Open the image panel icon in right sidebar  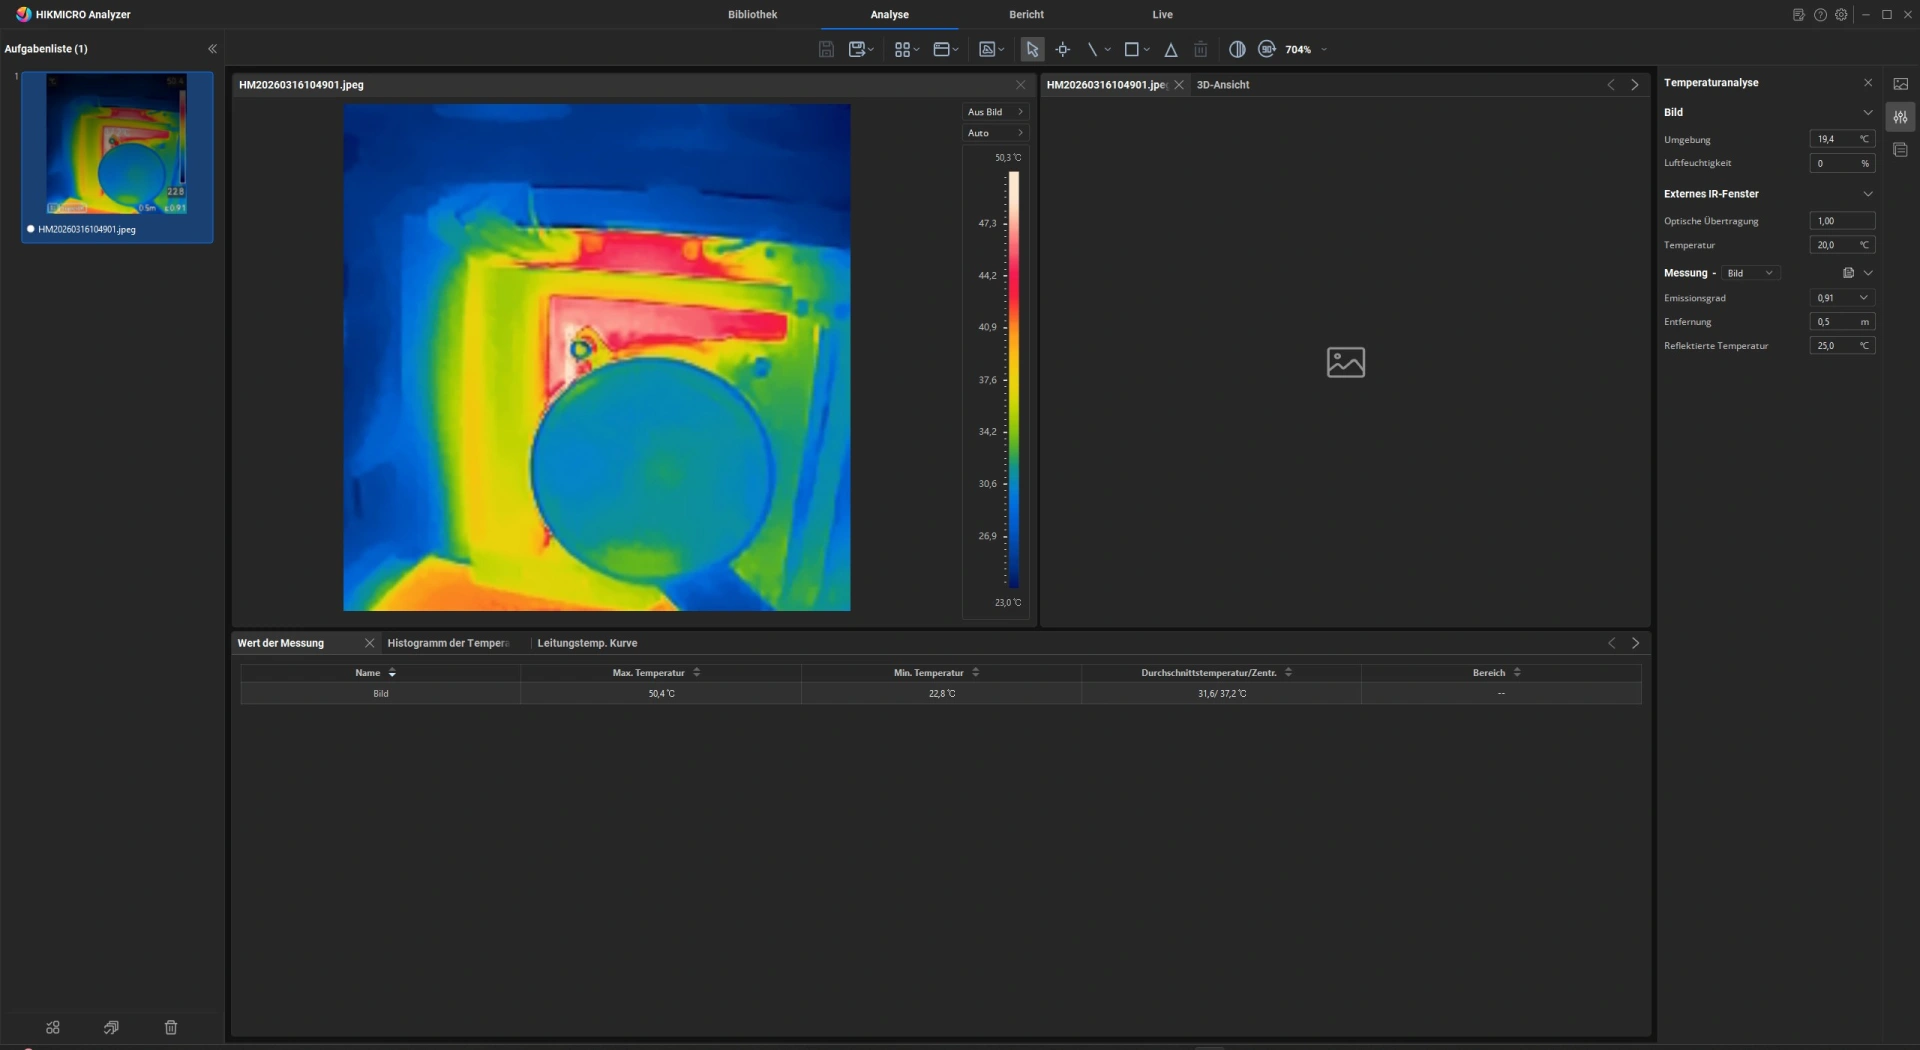[1900, 84]
